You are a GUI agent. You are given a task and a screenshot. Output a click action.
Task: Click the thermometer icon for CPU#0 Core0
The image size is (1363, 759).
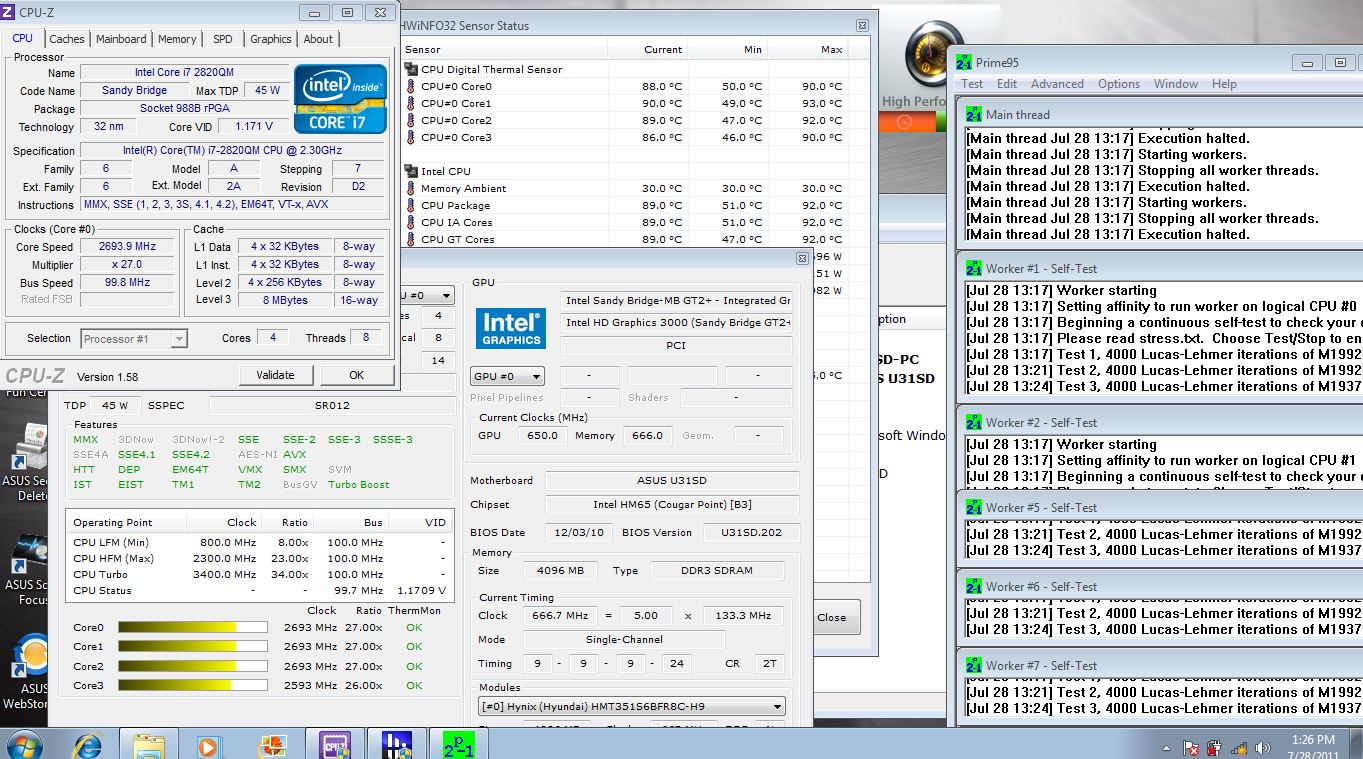coord(411,86)
